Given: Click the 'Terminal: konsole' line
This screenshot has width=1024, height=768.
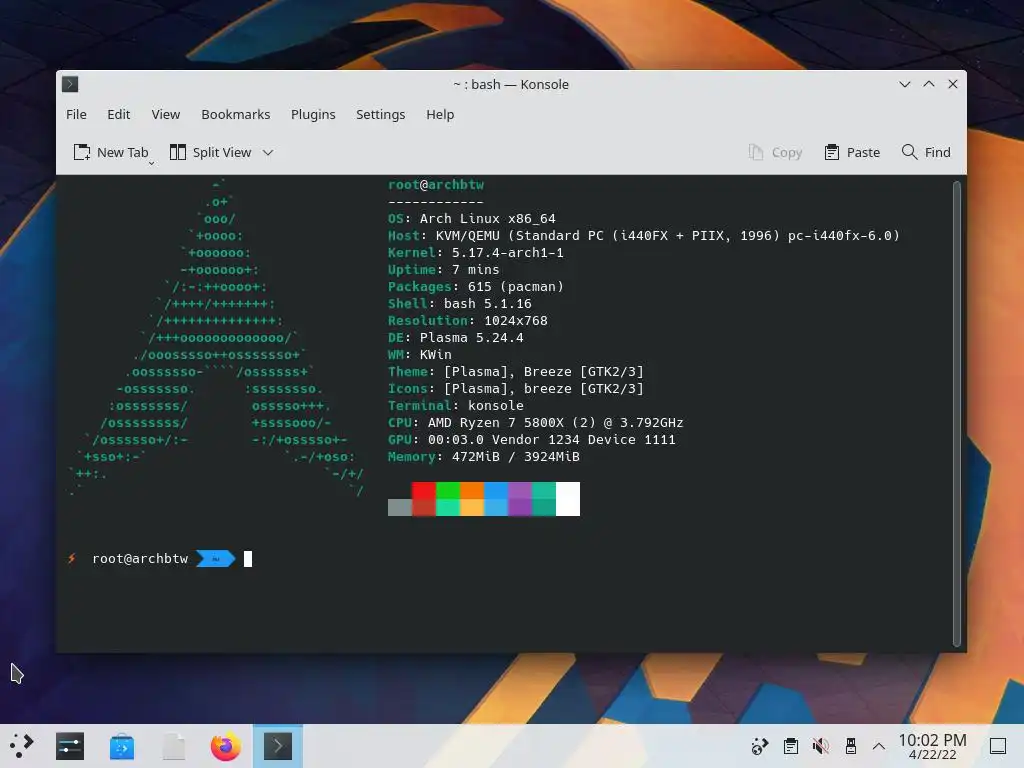Looking at the screenshot, I should tap(456, 406).
